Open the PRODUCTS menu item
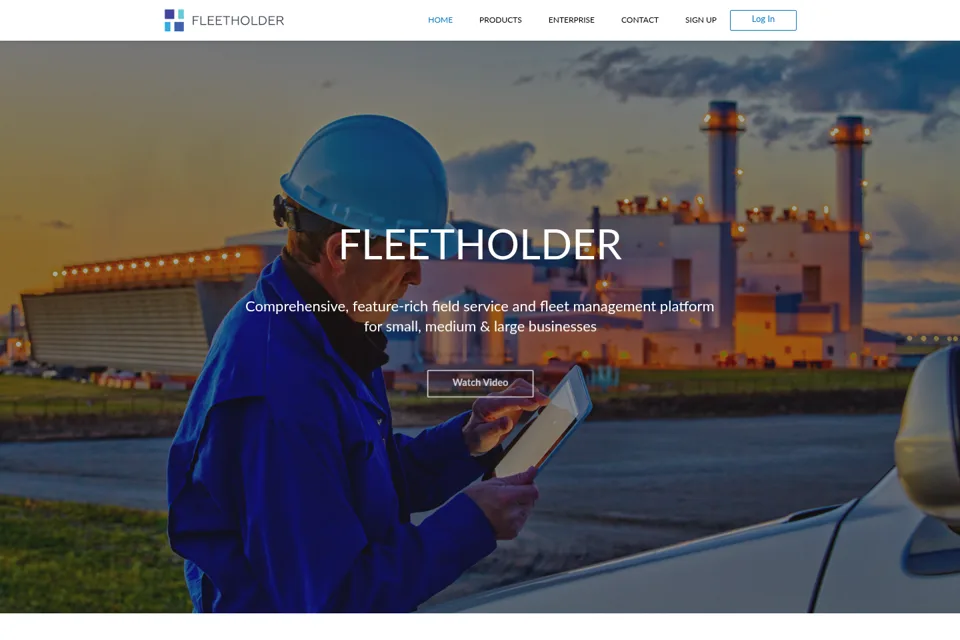The width and height of the screenshot is (960, 640). pyautogui.click(x=500, y=20)
